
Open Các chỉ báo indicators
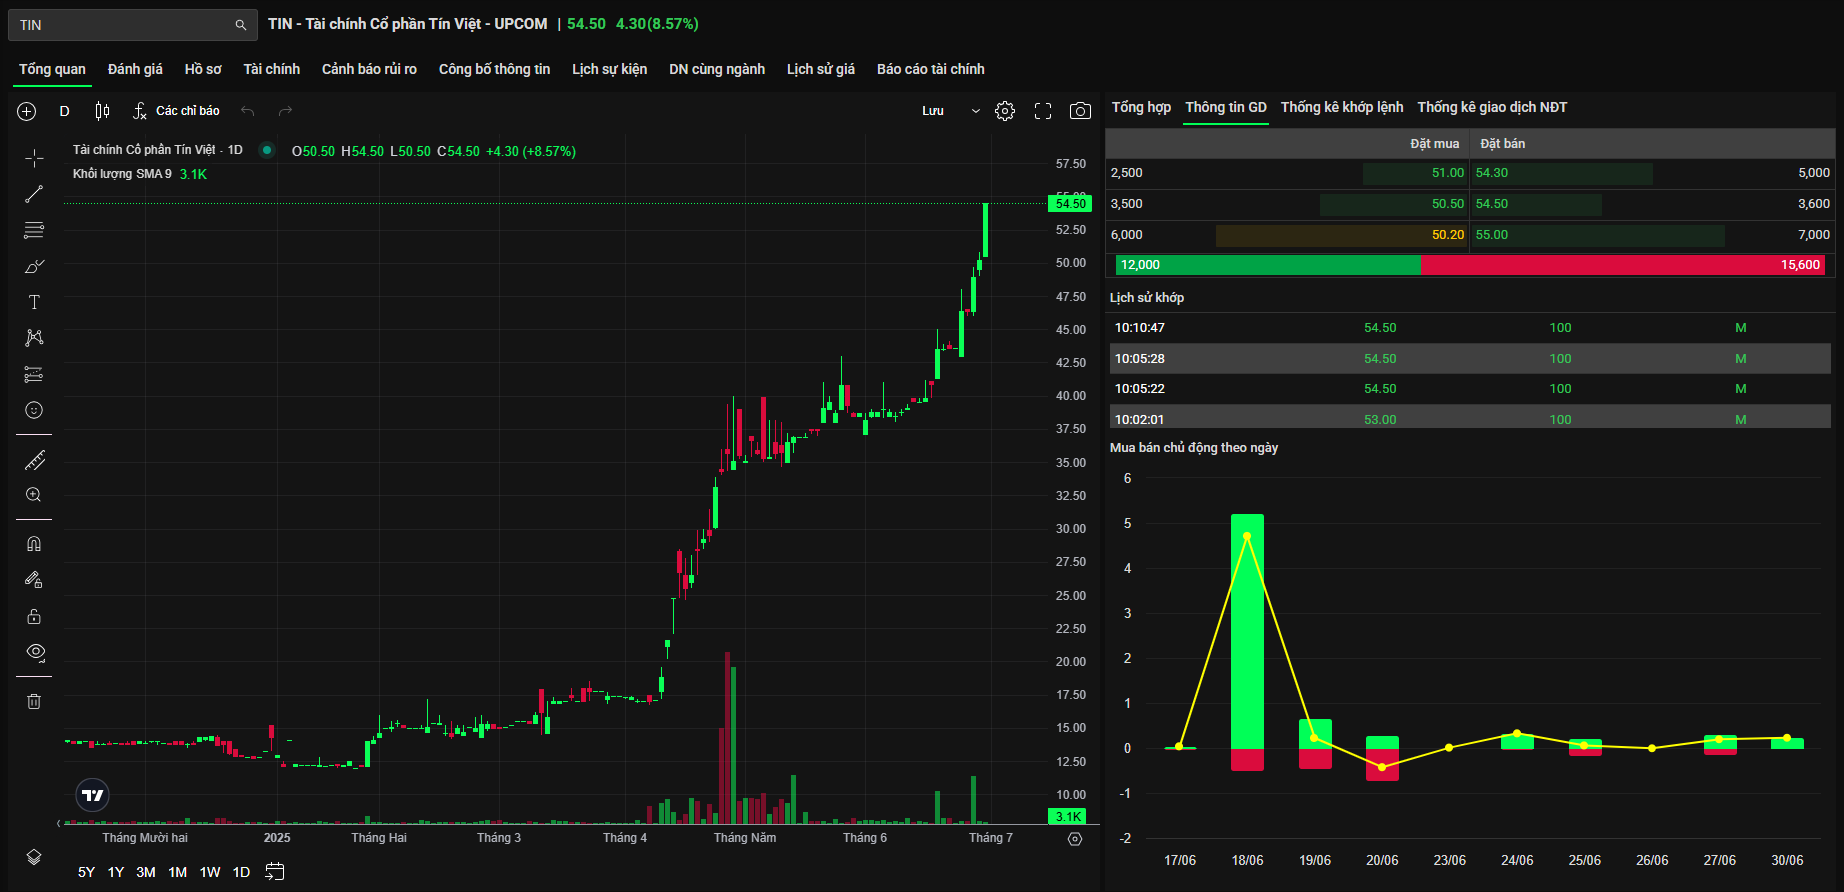tap(176, 111)
